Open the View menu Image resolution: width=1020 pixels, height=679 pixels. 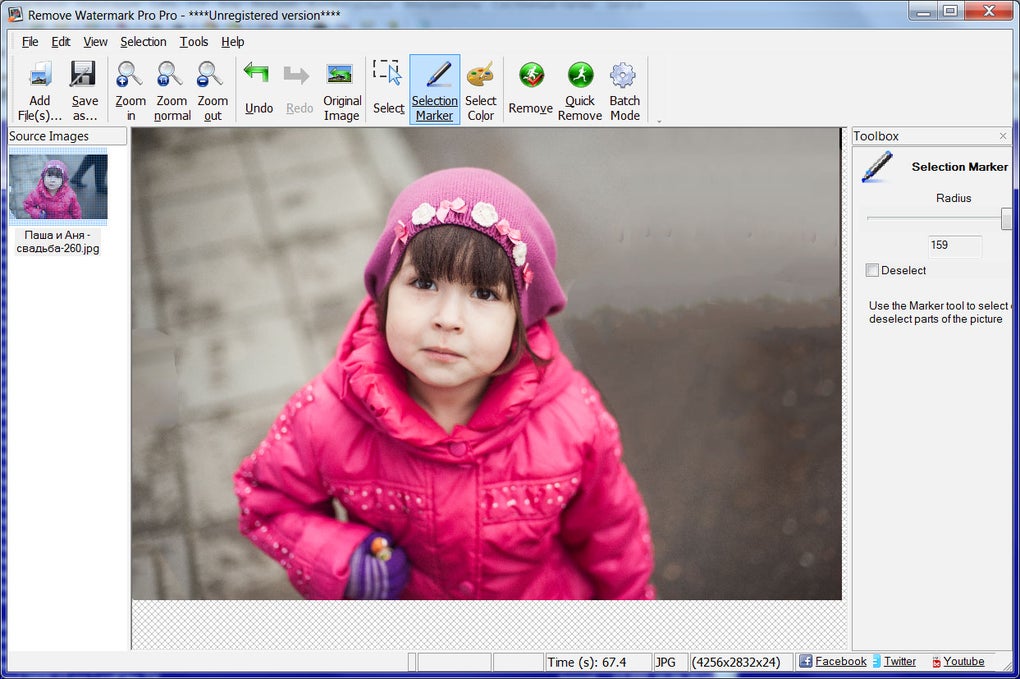(95, 42)
